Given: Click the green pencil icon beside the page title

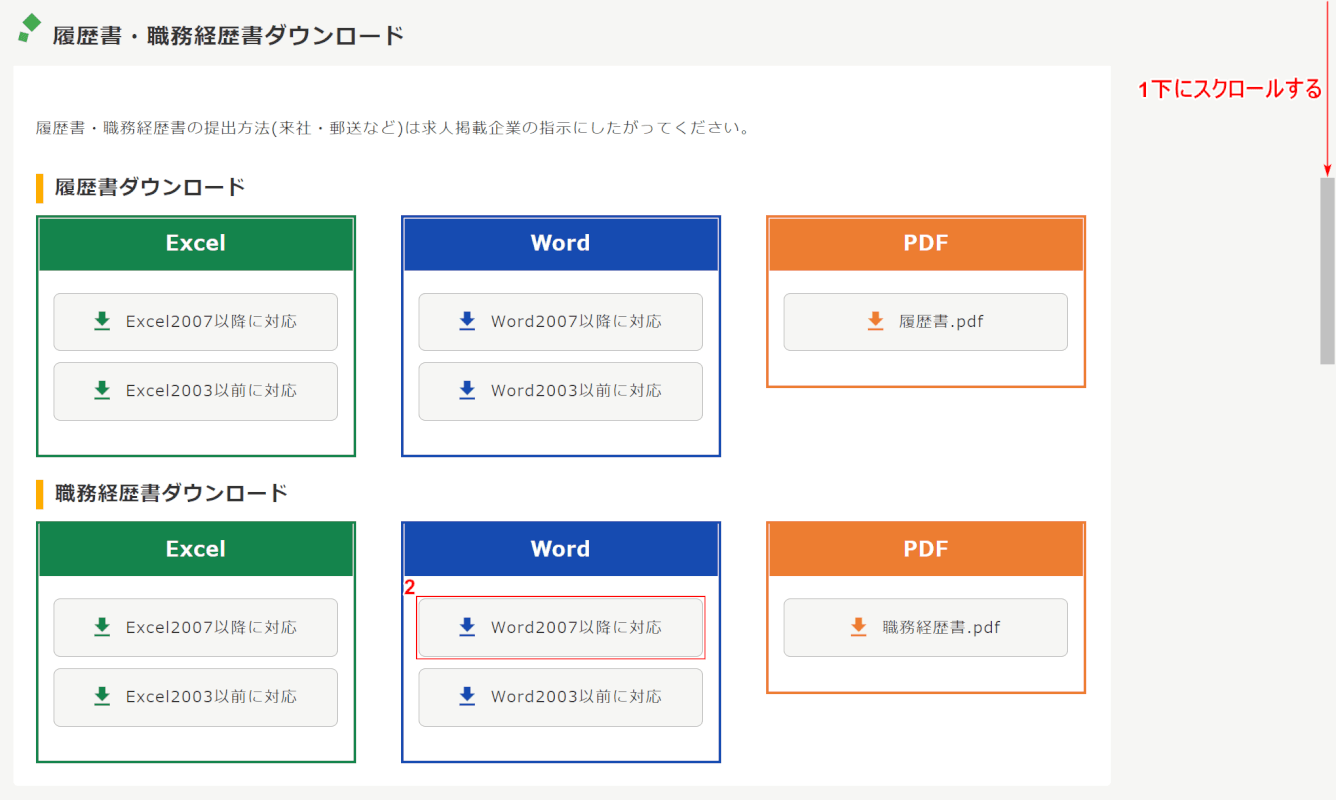Looking at the screenshot, I should coord(30,28).
